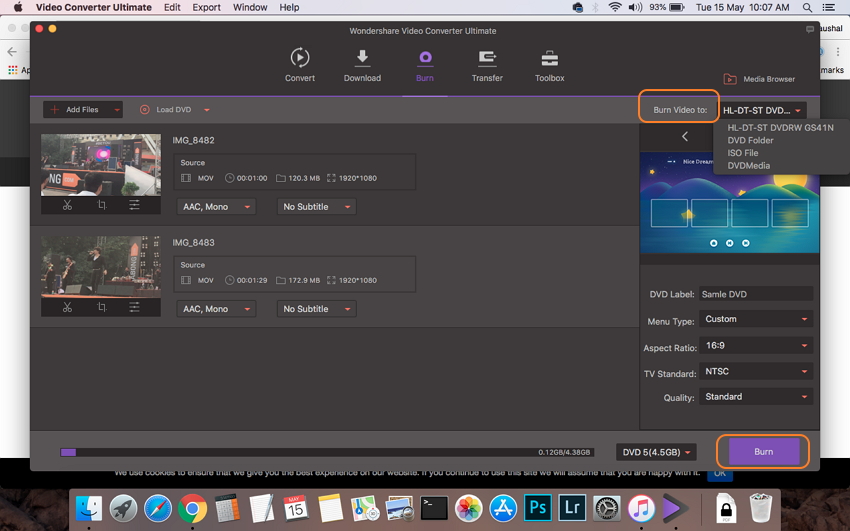Select ISO File from burn destination list
This screenshot has height=531, width=850.
point(743,153)
